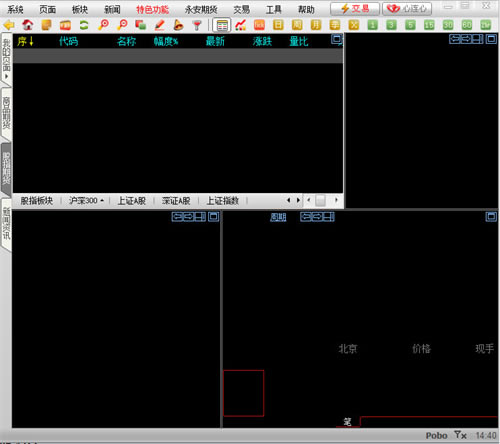Click the orange sticky-notes toolbar icon
The height and width of the screenshot is (444, 500).
click(x=46, y=25)
